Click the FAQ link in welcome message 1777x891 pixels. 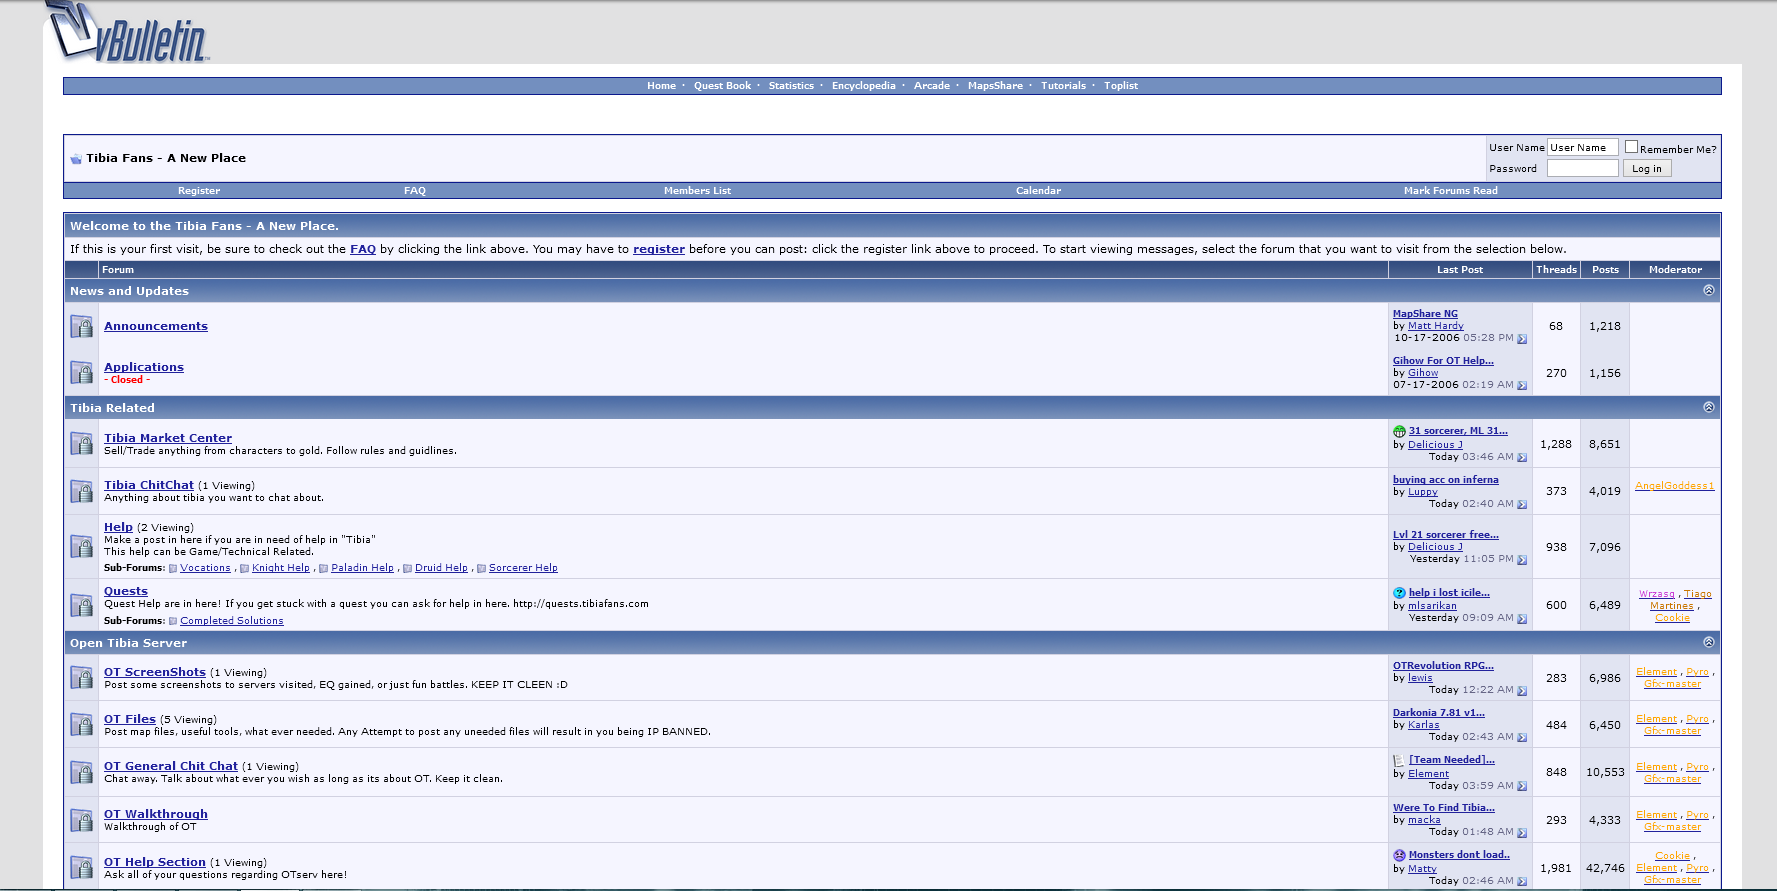[363, 249]
